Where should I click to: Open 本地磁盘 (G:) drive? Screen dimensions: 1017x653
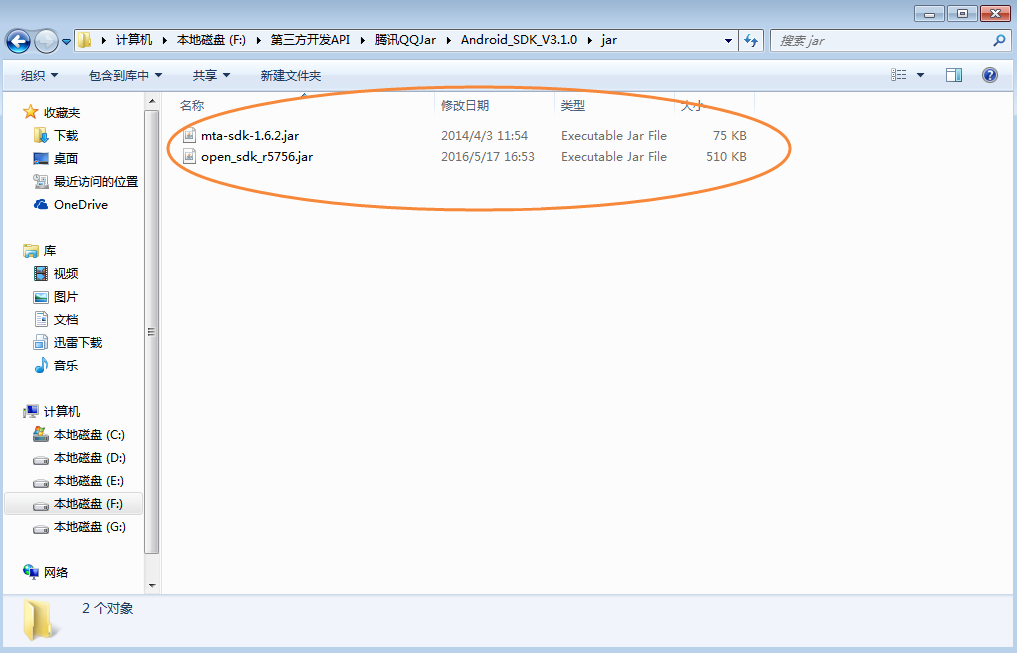point(90,527)
